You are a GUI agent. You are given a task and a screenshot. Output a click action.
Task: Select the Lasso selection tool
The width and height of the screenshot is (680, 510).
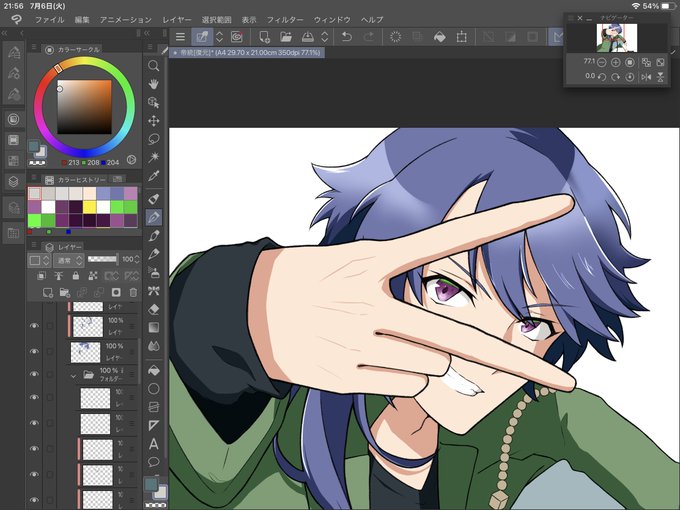(x=153, y=139)
